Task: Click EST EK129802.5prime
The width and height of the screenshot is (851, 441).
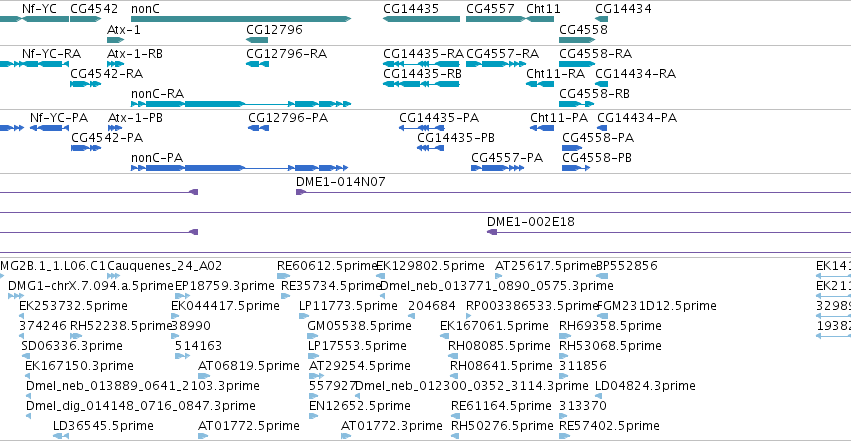Action: 378,276
